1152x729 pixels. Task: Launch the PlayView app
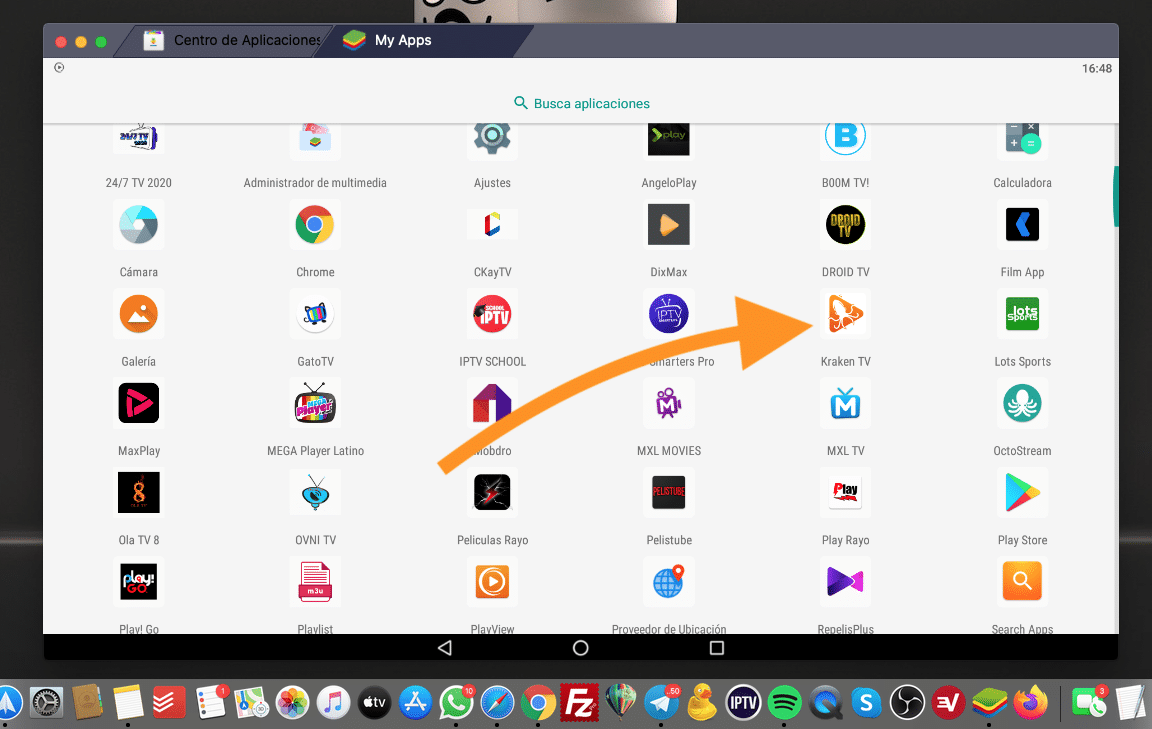pyautogui.click(x=492, y=581)
